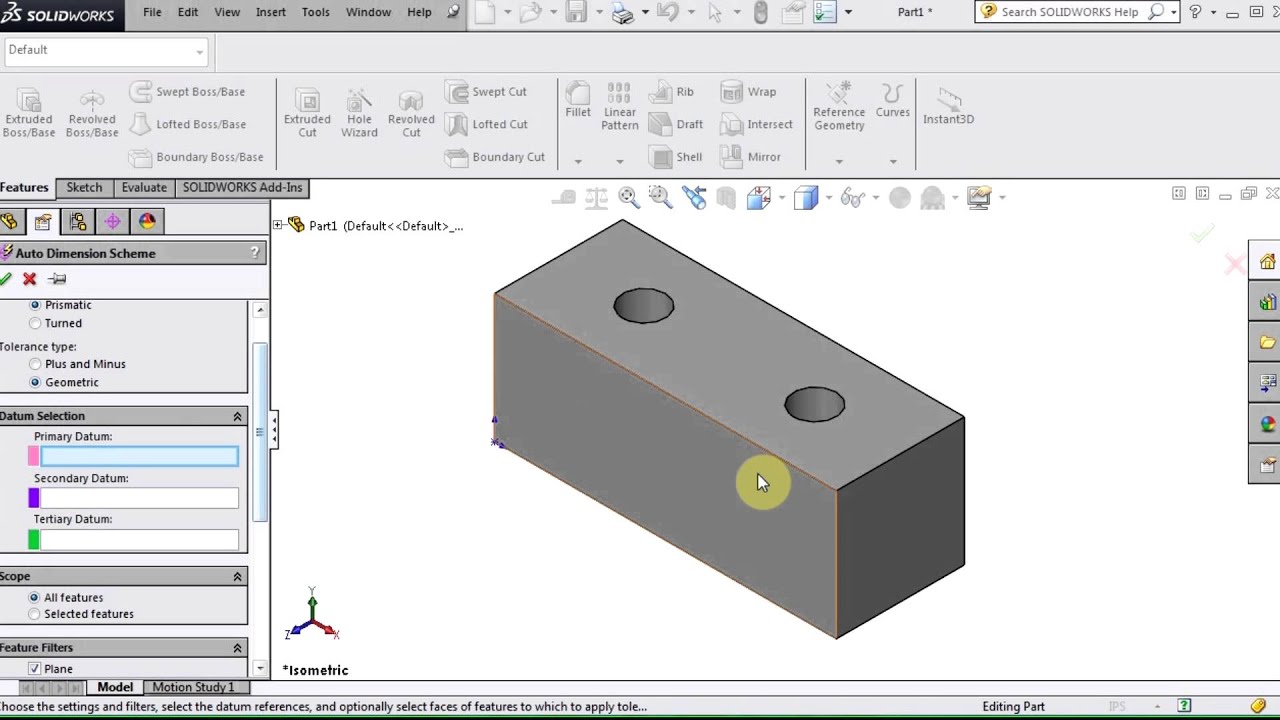Toggle the Plane feature filter checkbox
Screen dimensions: 1280x720
(34, 669)
